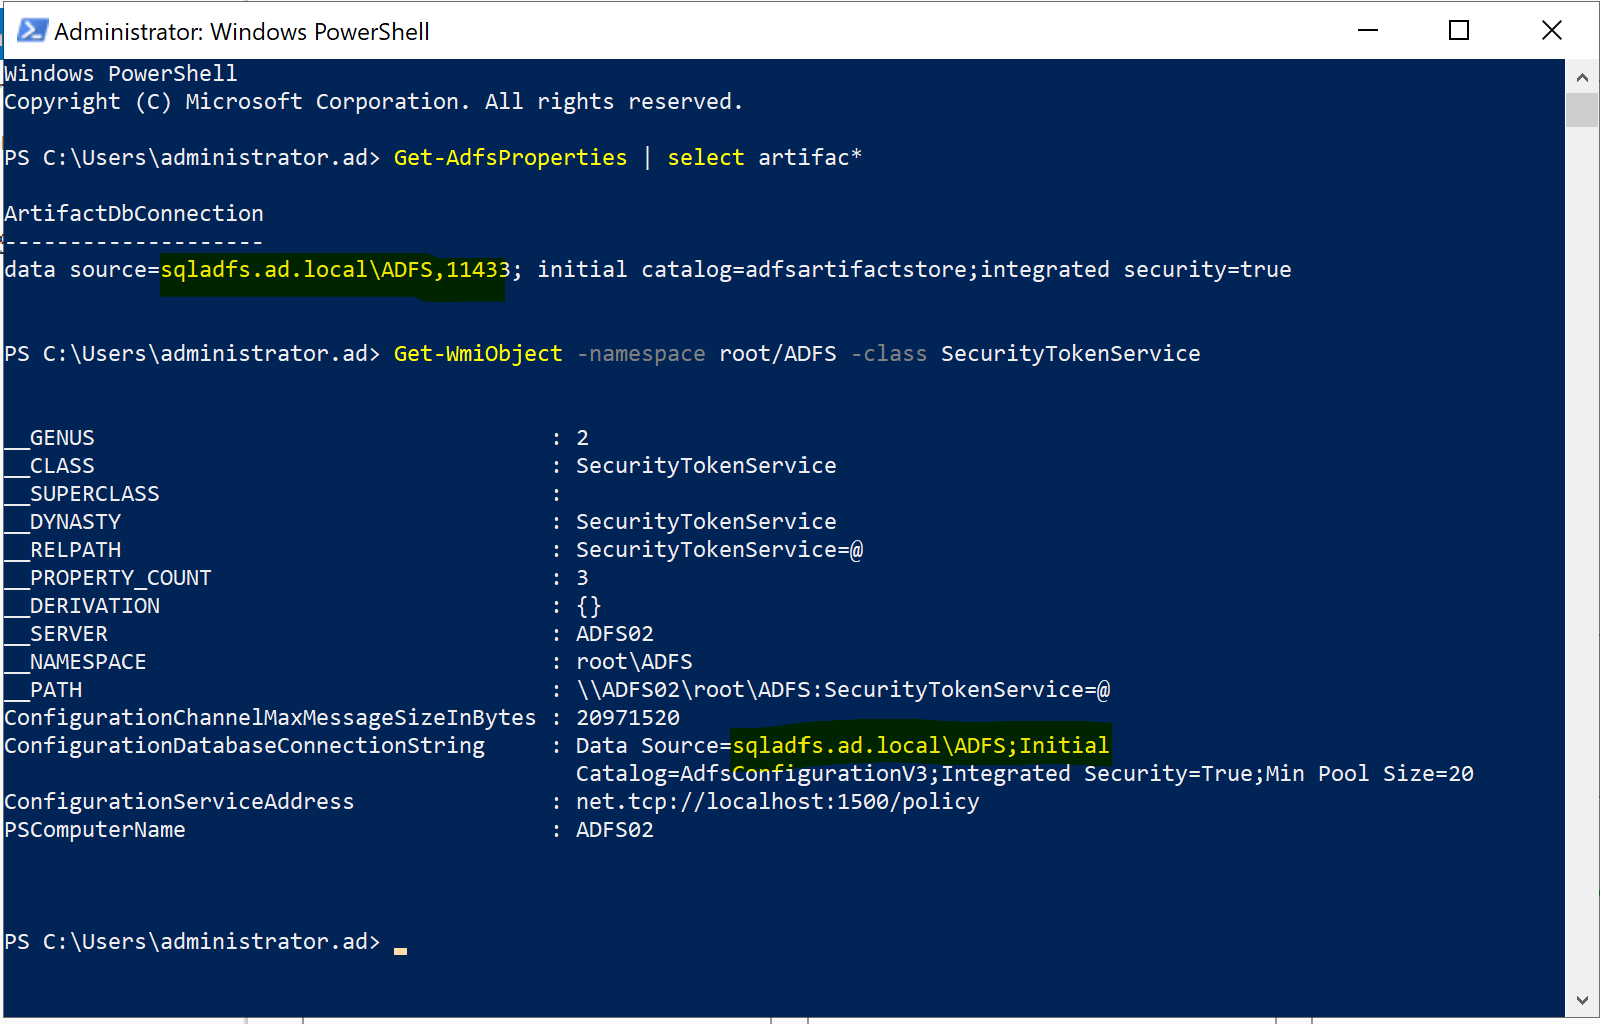This screenshot has height=1024, width=1600.
Task: Close the PowerShell window
Action: [x=1551, y=30]
